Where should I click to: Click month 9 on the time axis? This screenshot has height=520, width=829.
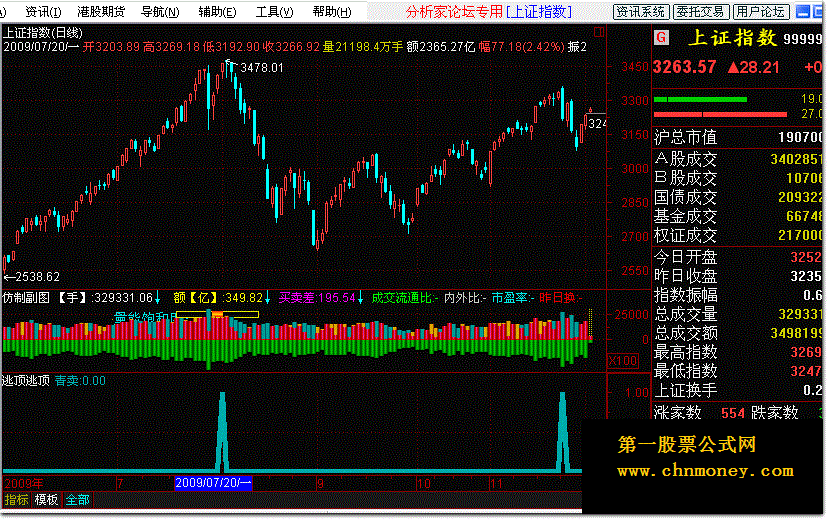click(321, 483)
